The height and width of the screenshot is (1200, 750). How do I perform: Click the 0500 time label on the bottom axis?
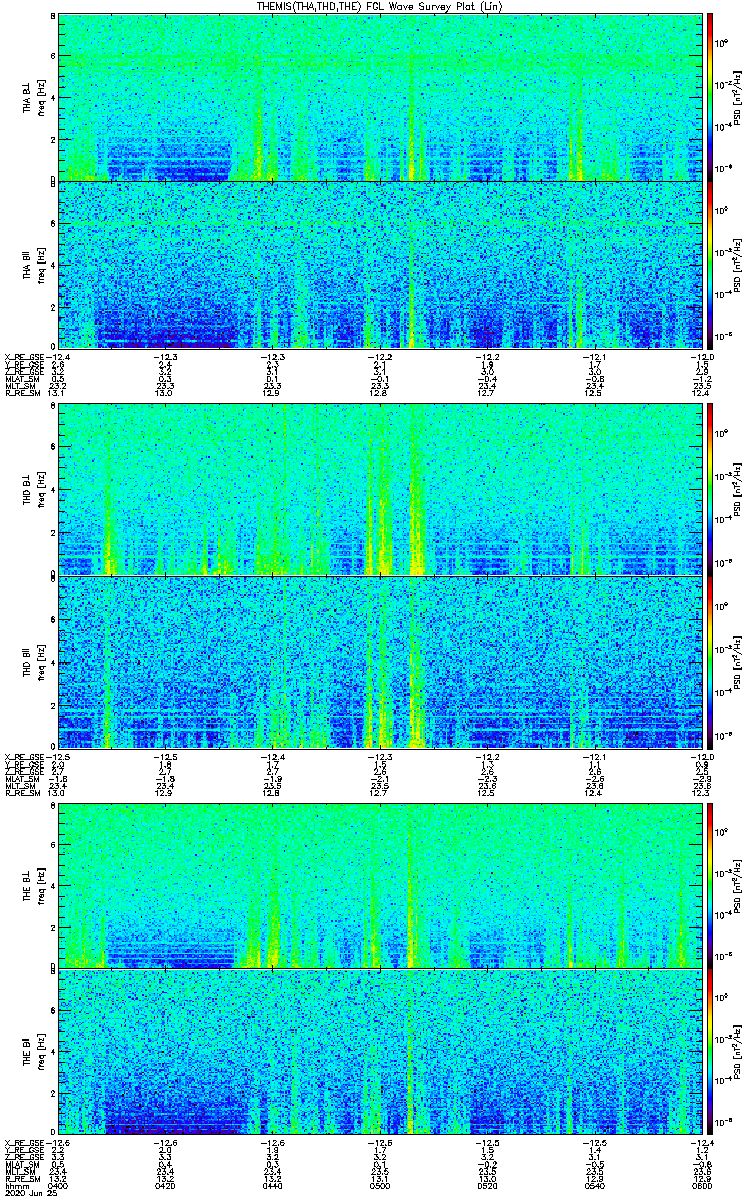click(380, 1186)
